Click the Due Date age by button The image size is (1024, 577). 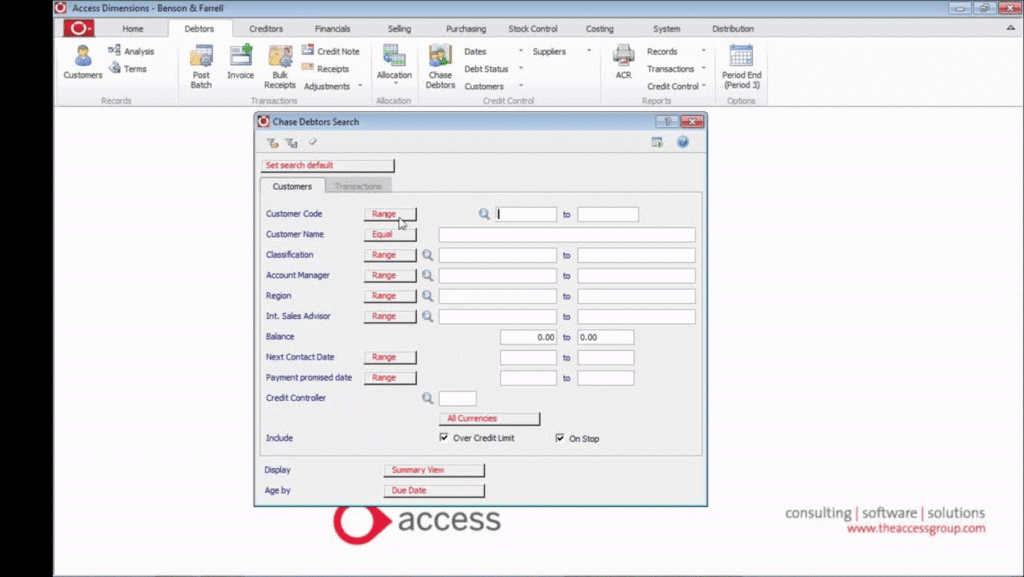(x=434, y=490)
